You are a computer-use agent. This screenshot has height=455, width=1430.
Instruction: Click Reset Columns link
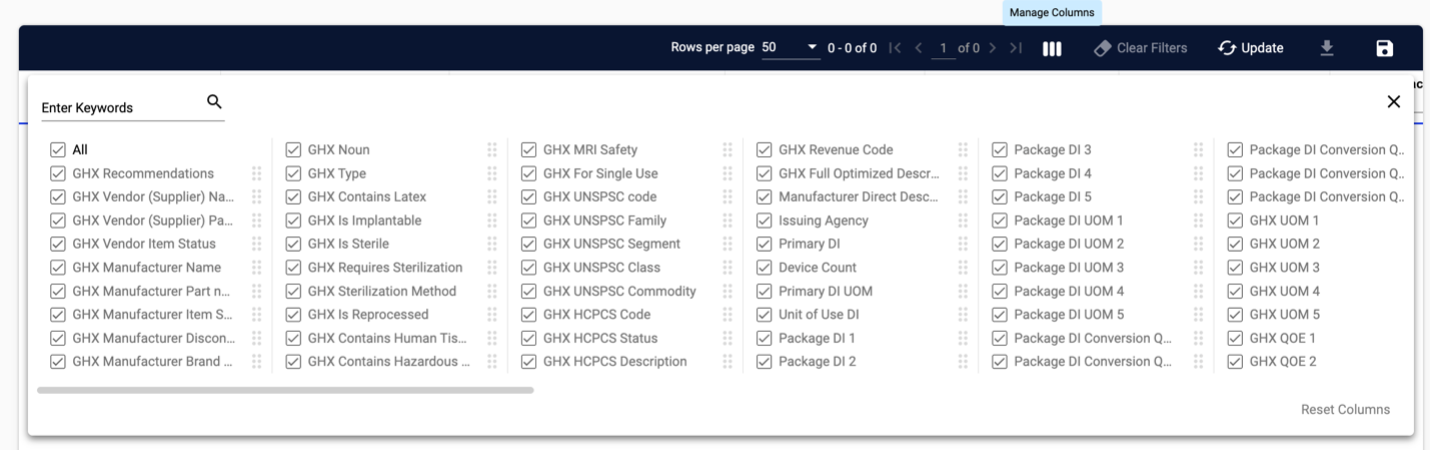coord(1344,409)
